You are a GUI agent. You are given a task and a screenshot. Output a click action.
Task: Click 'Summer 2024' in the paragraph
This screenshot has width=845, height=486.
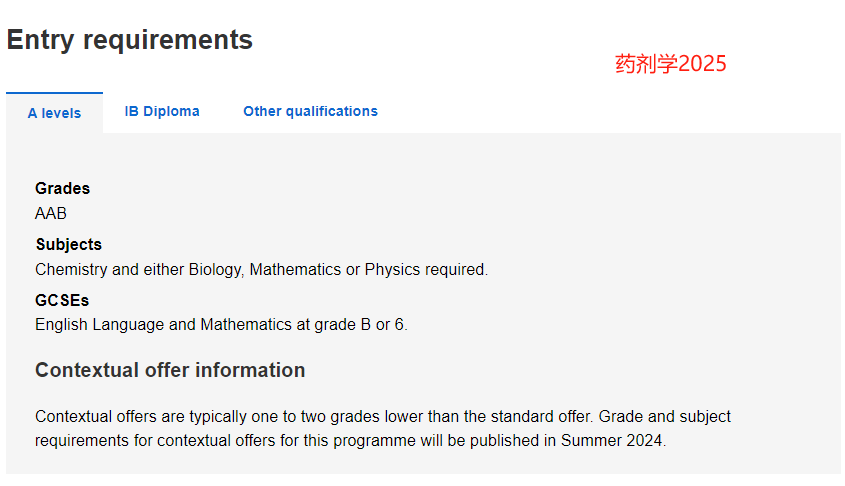click(612, 440)
